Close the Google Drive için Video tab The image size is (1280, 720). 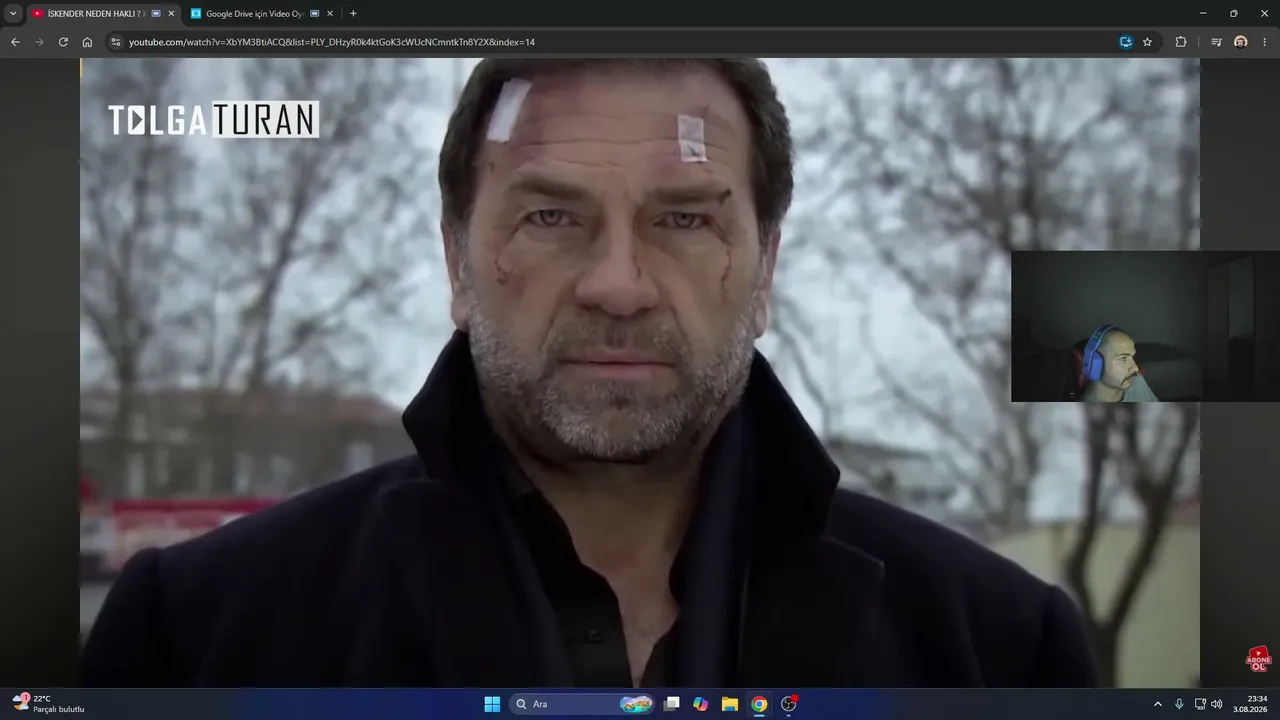click(330, 14)
